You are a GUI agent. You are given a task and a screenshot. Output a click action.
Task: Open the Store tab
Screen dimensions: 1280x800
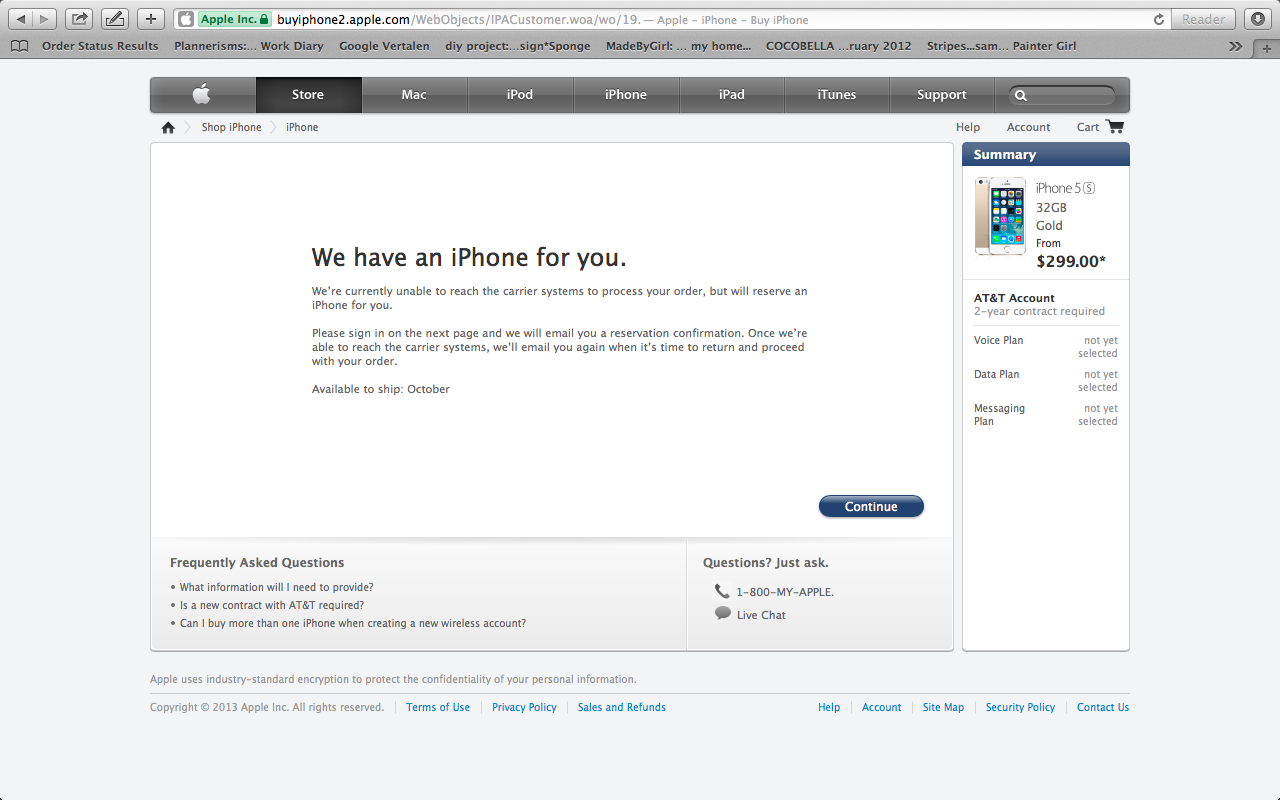click(x=308, y=95)
